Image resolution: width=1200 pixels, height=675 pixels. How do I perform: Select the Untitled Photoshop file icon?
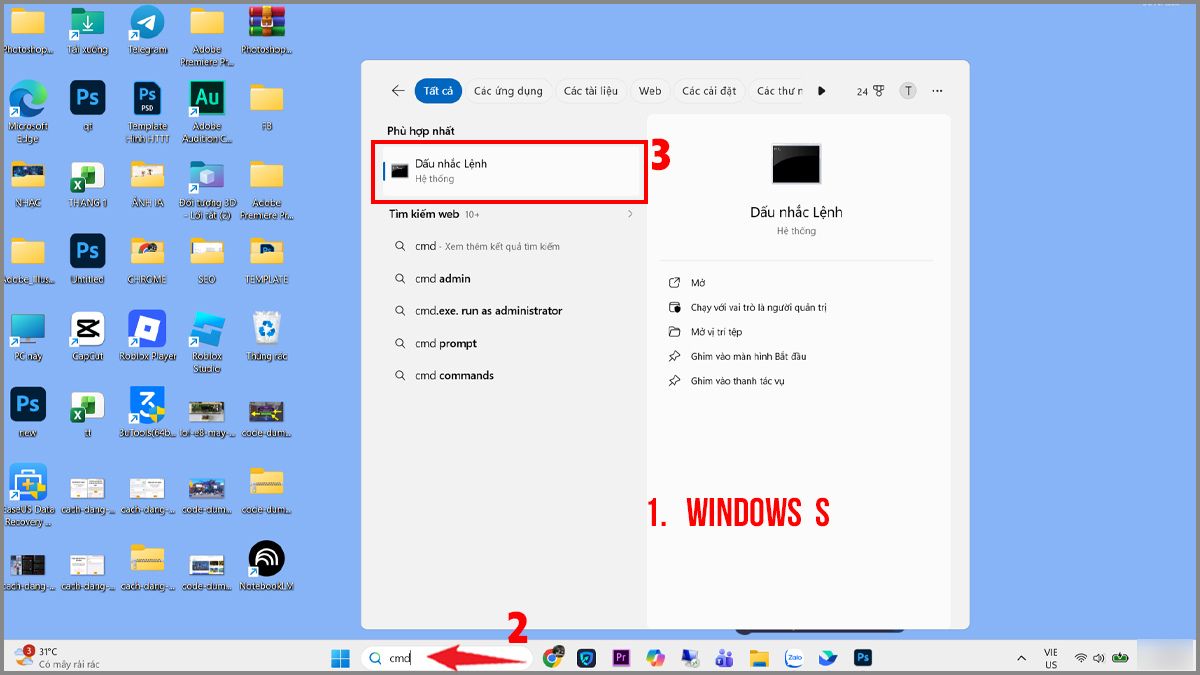click(87, 260)
